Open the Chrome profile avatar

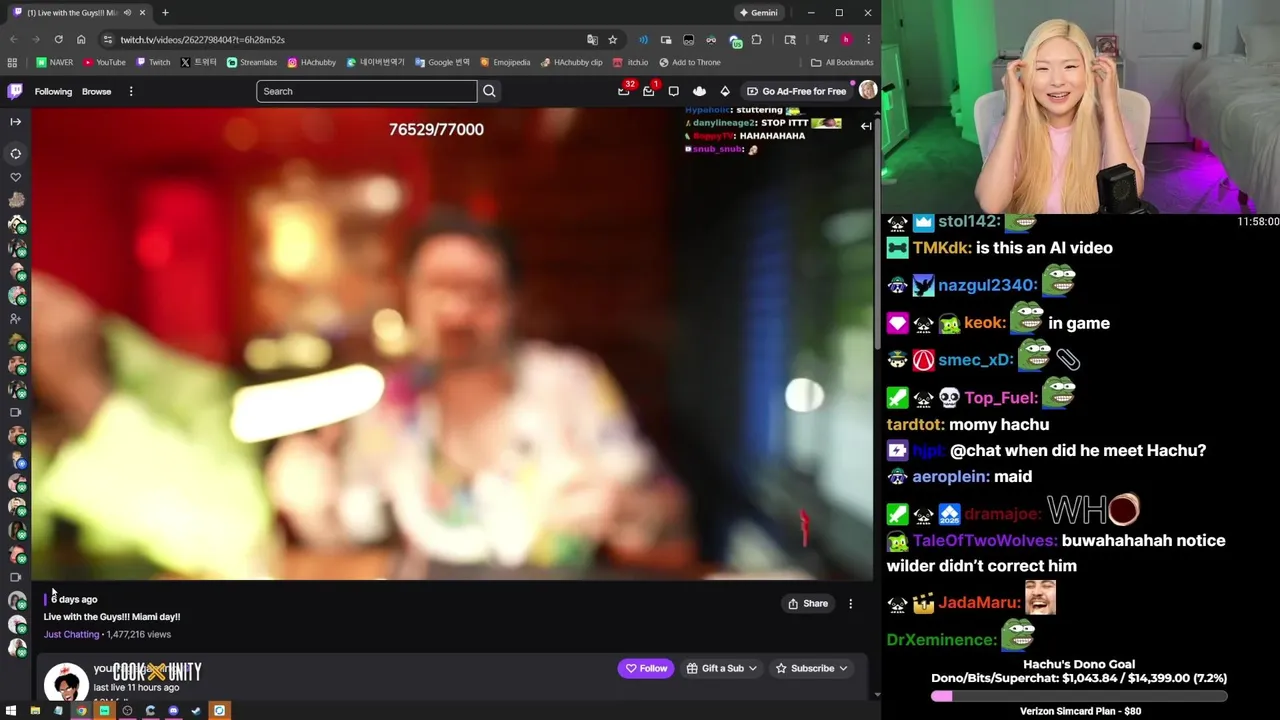(x=846, y=39)
